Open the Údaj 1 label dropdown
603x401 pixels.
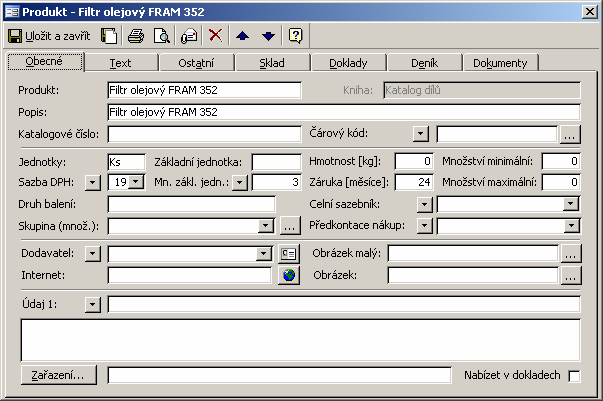93,305
